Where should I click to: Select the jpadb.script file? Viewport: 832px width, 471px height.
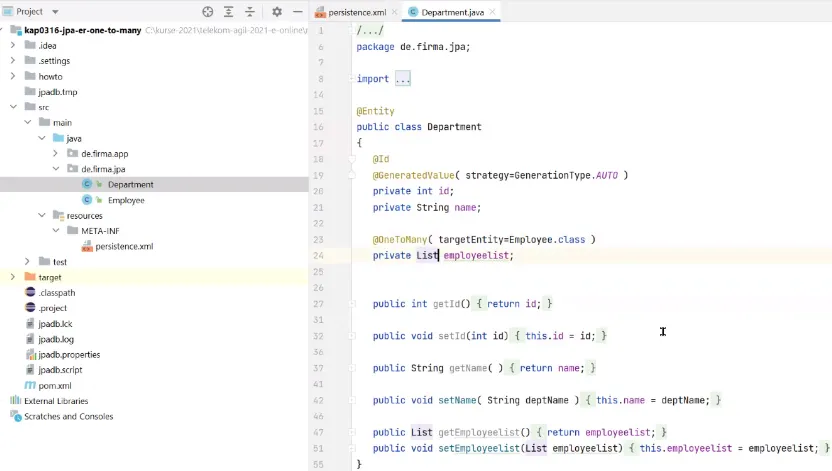[60, 370]
